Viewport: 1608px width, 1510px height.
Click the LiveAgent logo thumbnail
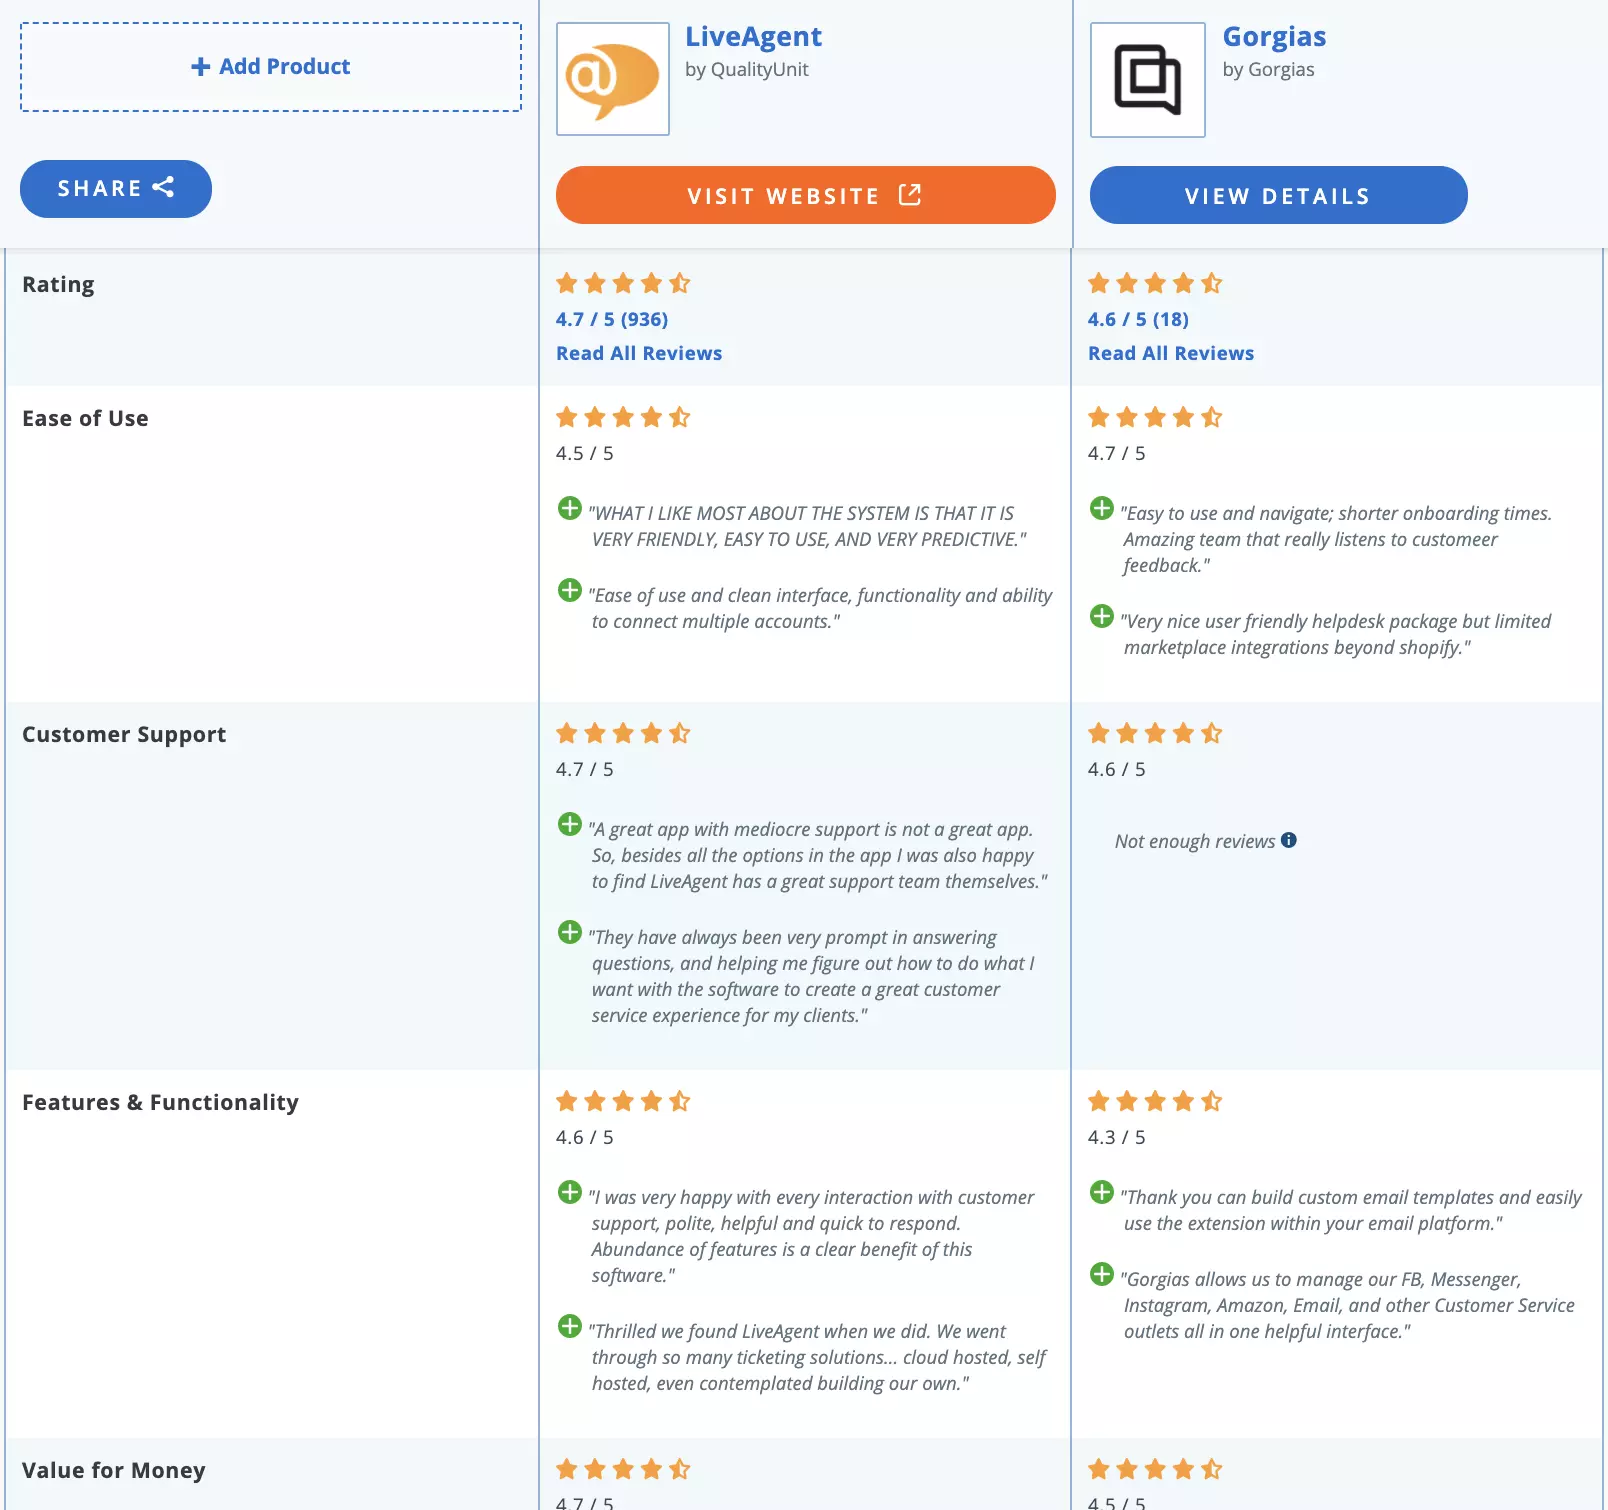tap(612, 79)
